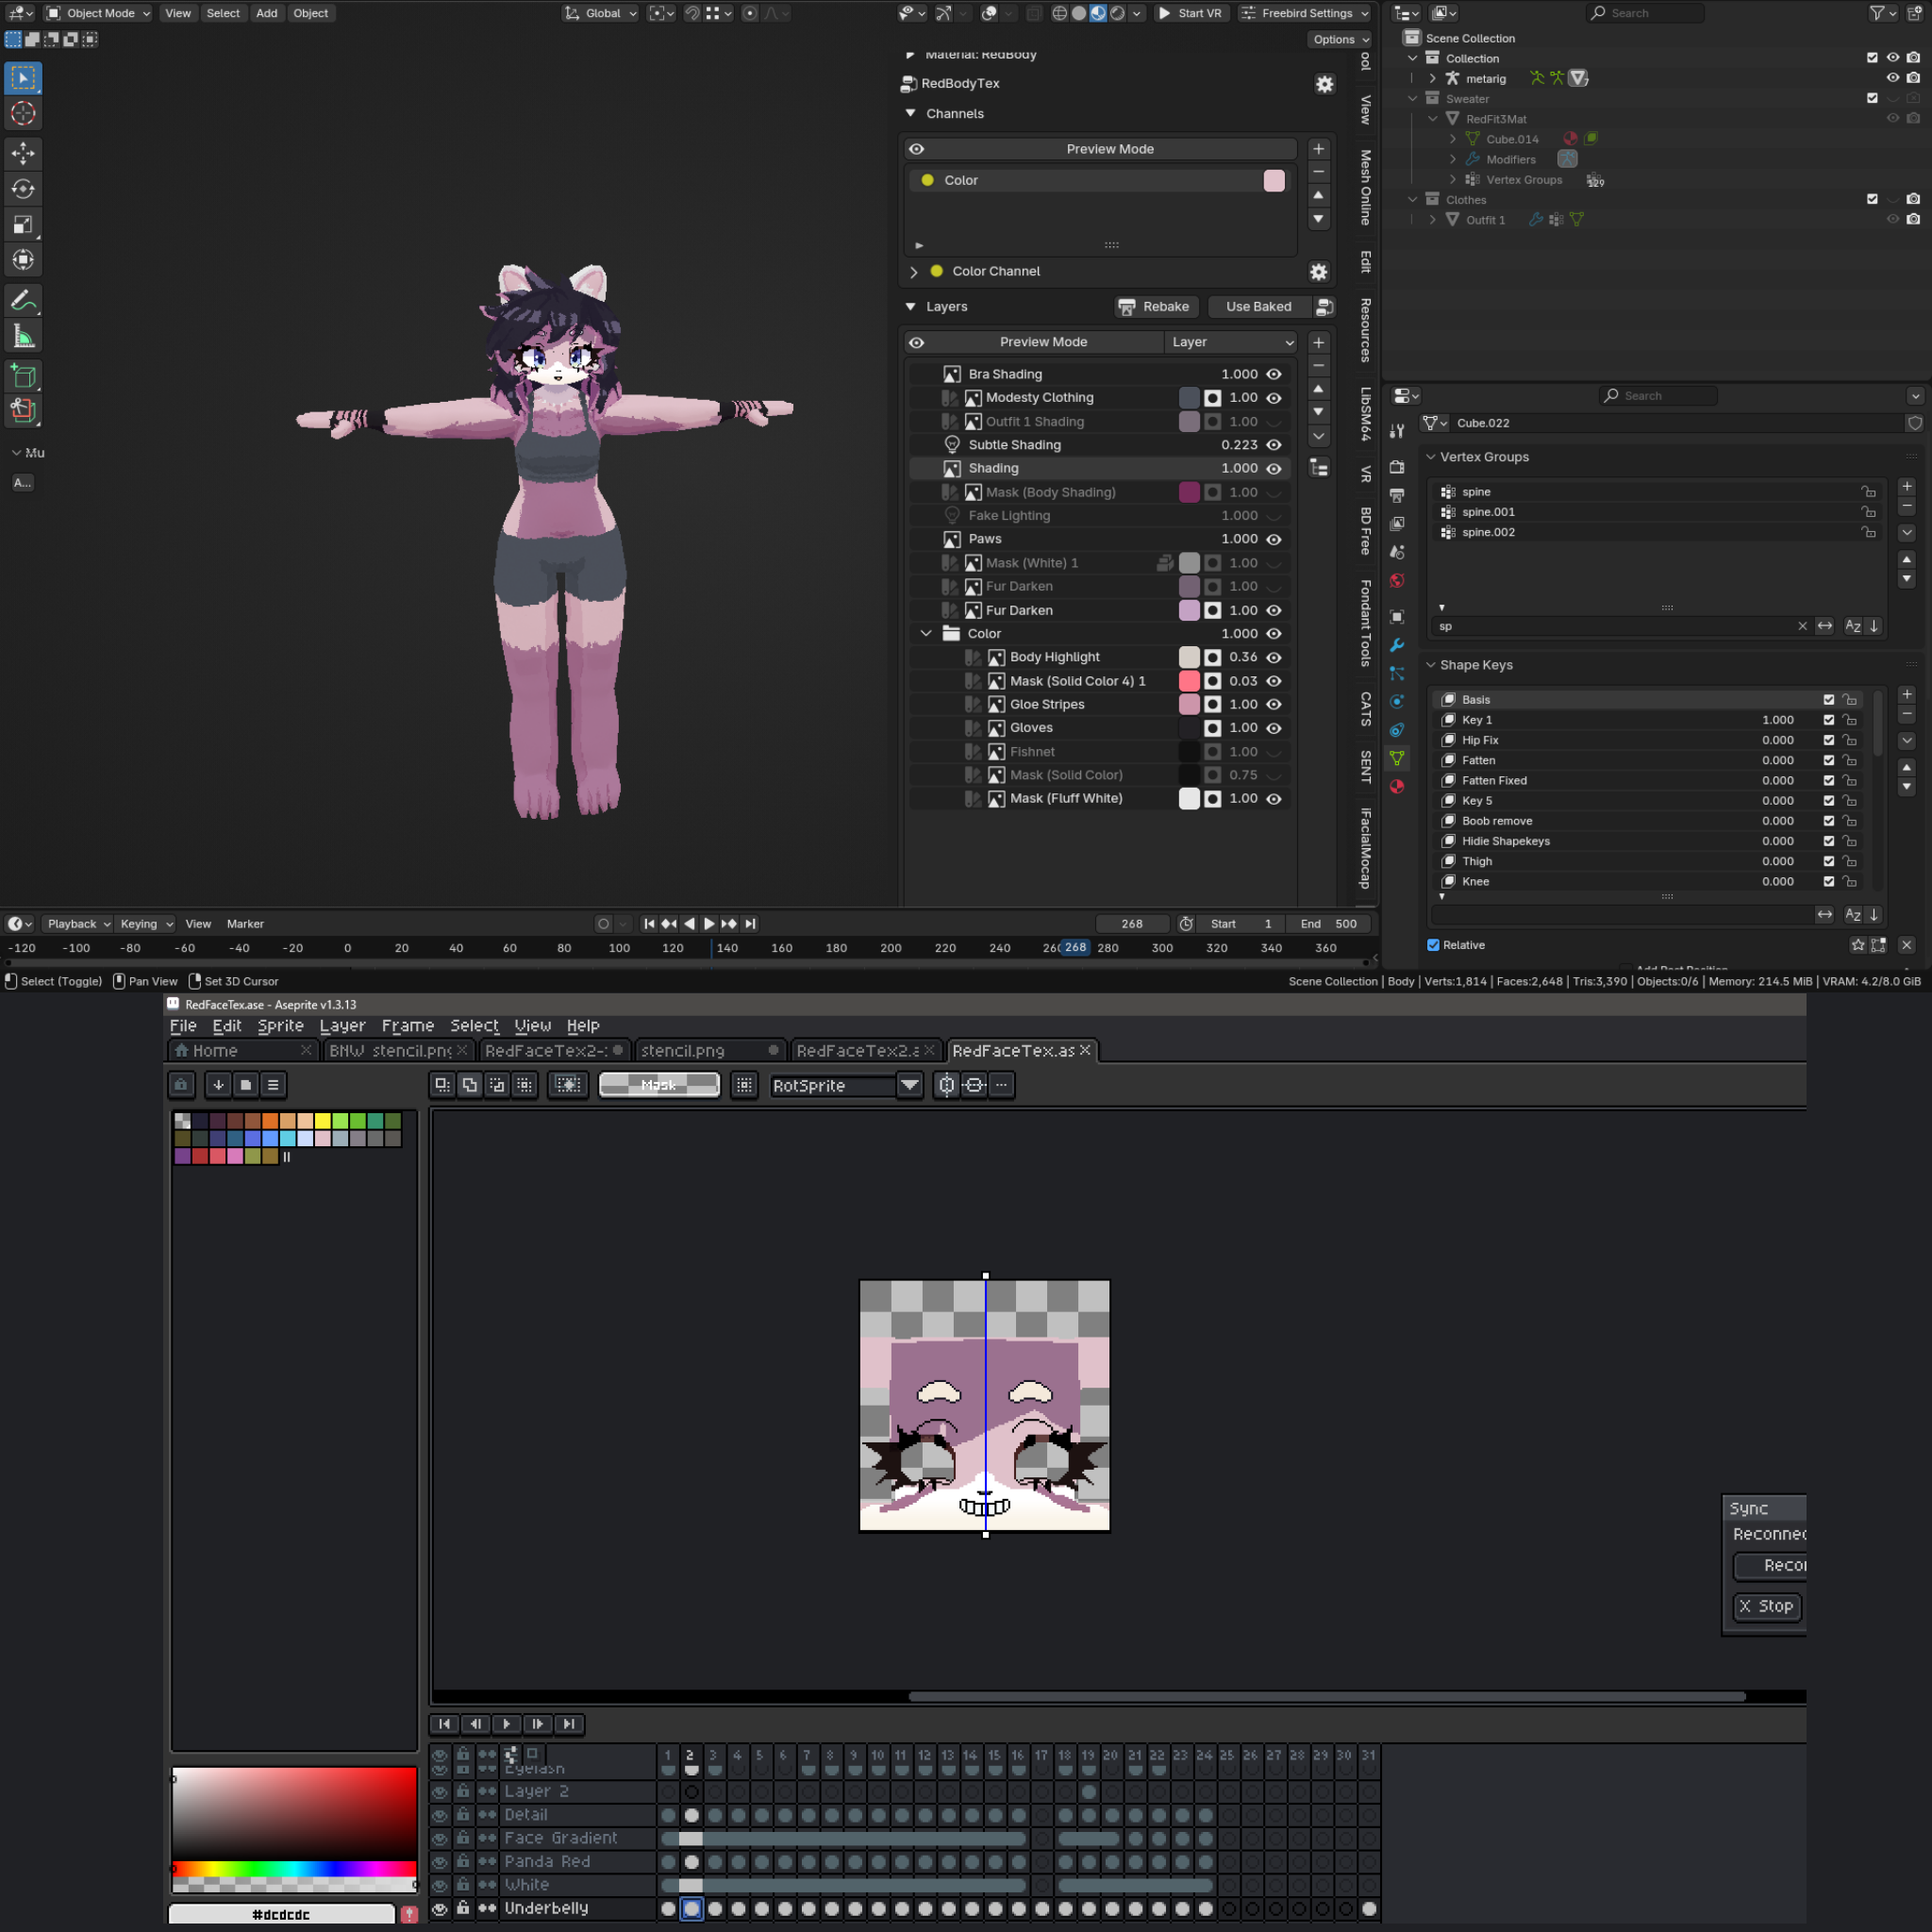Select the Transform tool in Blender toolbar
The image size is (1932, 1932).
click(23, 260)
